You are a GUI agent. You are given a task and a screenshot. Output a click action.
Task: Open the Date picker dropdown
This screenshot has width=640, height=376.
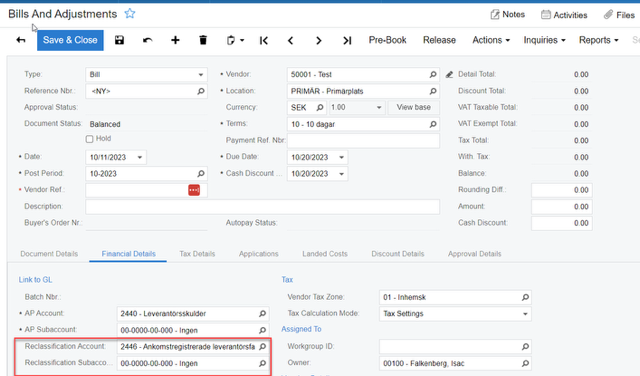pyautogui.click(x=140, y=157)
